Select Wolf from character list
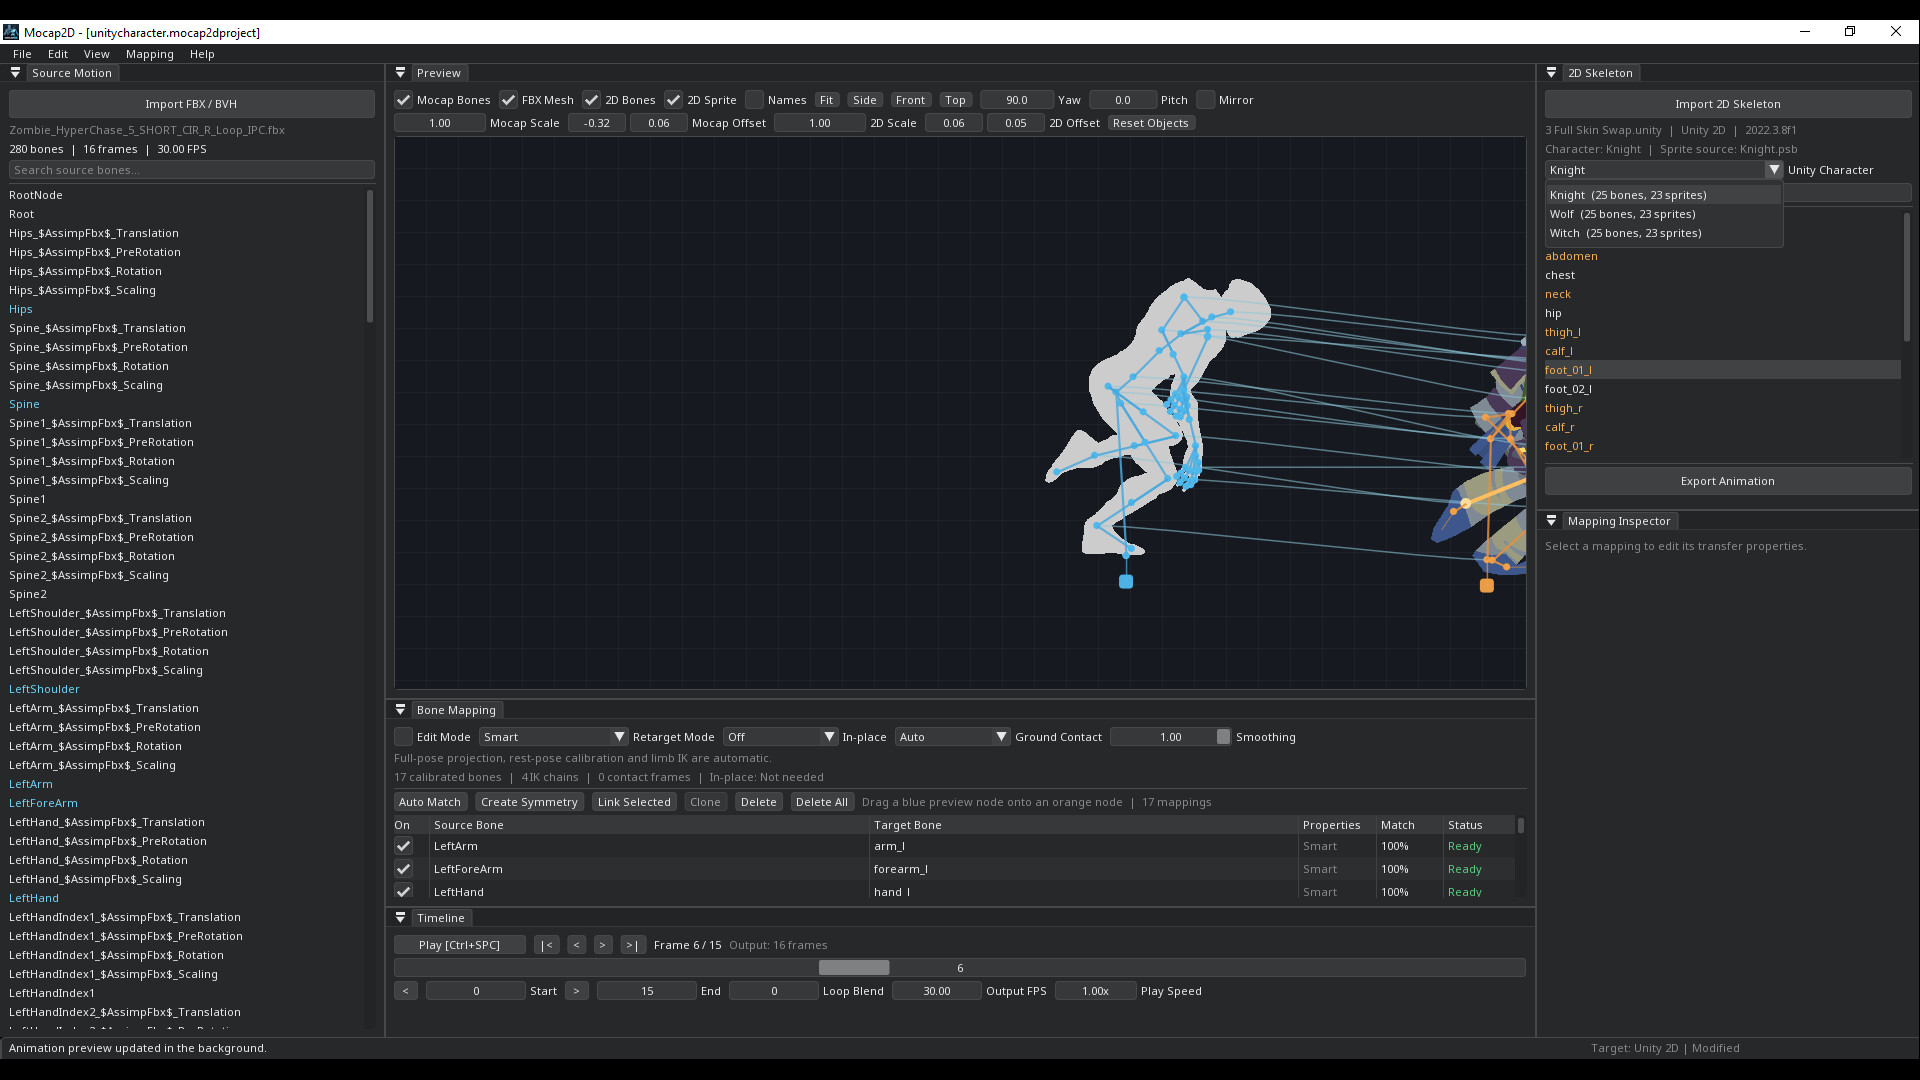 click(1663, 214)
